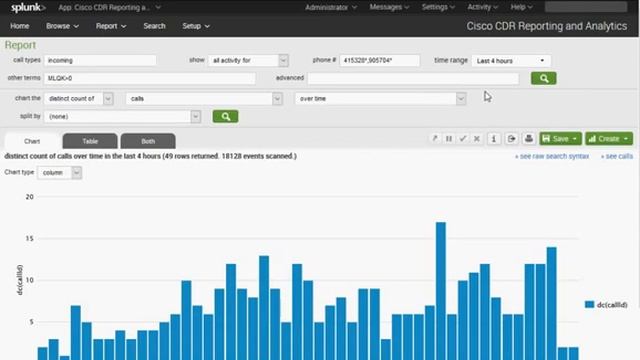Expand the Report navigation menu

tap(111, 26)
